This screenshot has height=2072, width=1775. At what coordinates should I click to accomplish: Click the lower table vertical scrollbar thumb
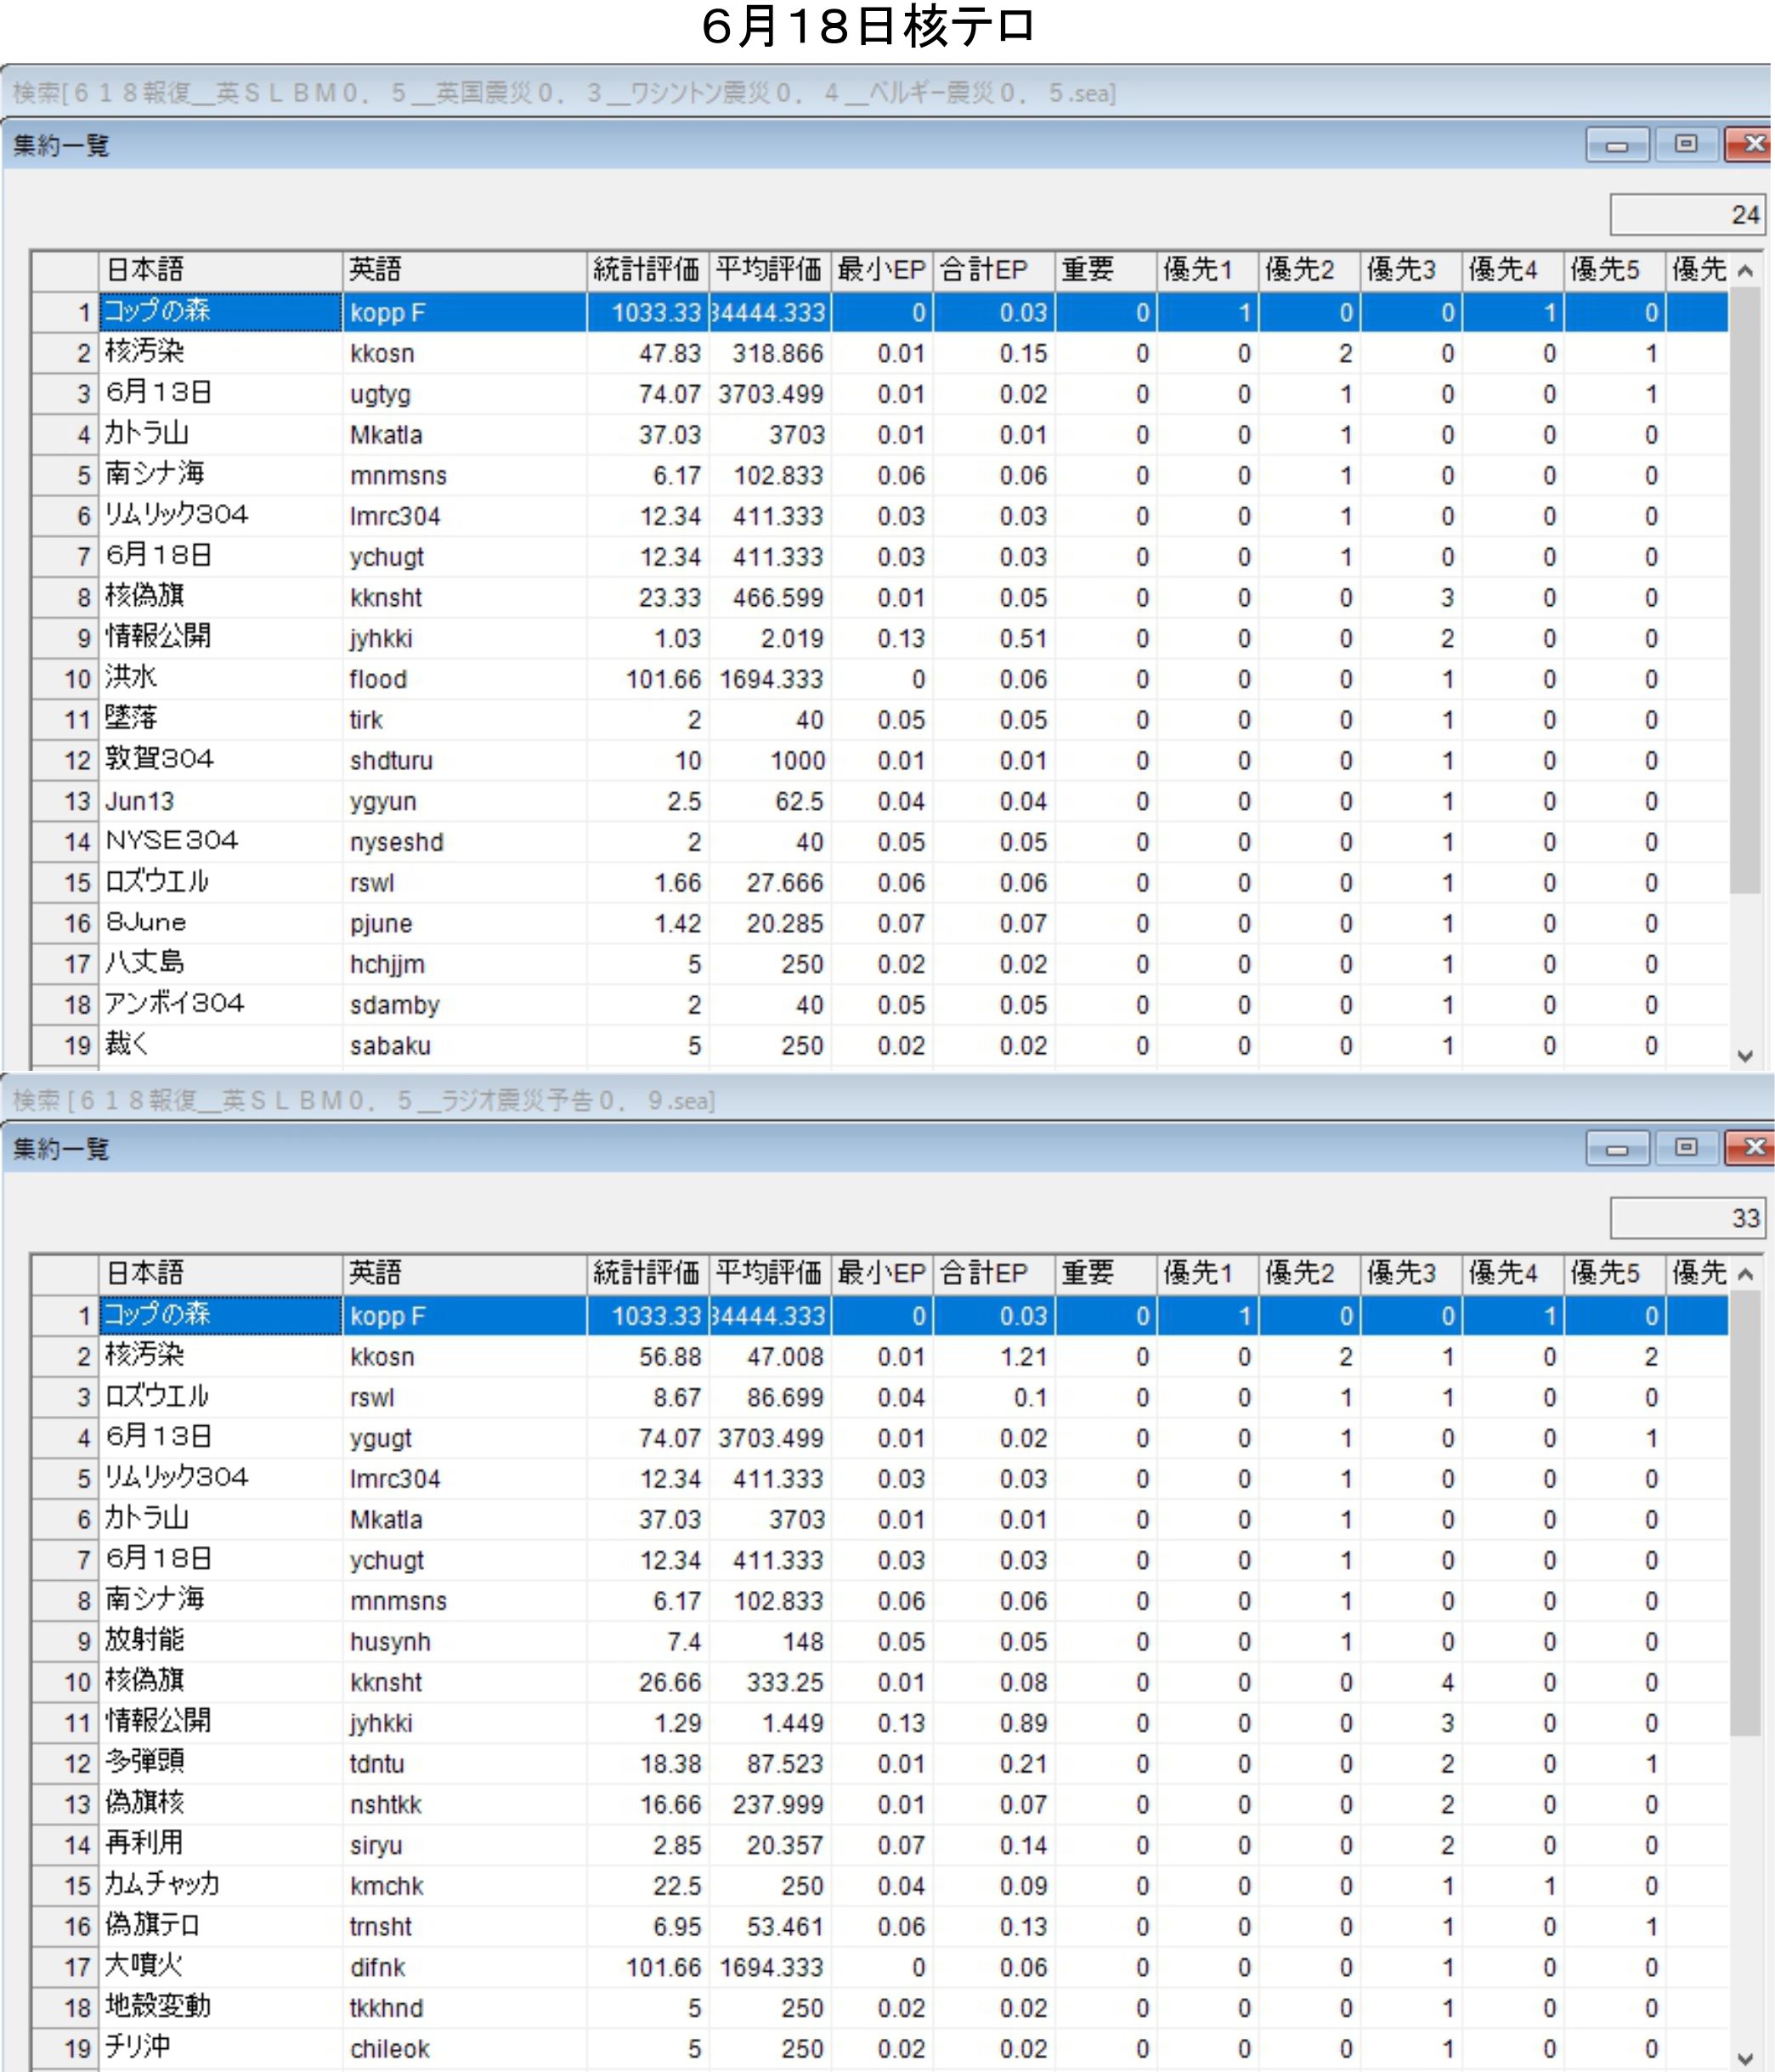click(1745, 1514)
